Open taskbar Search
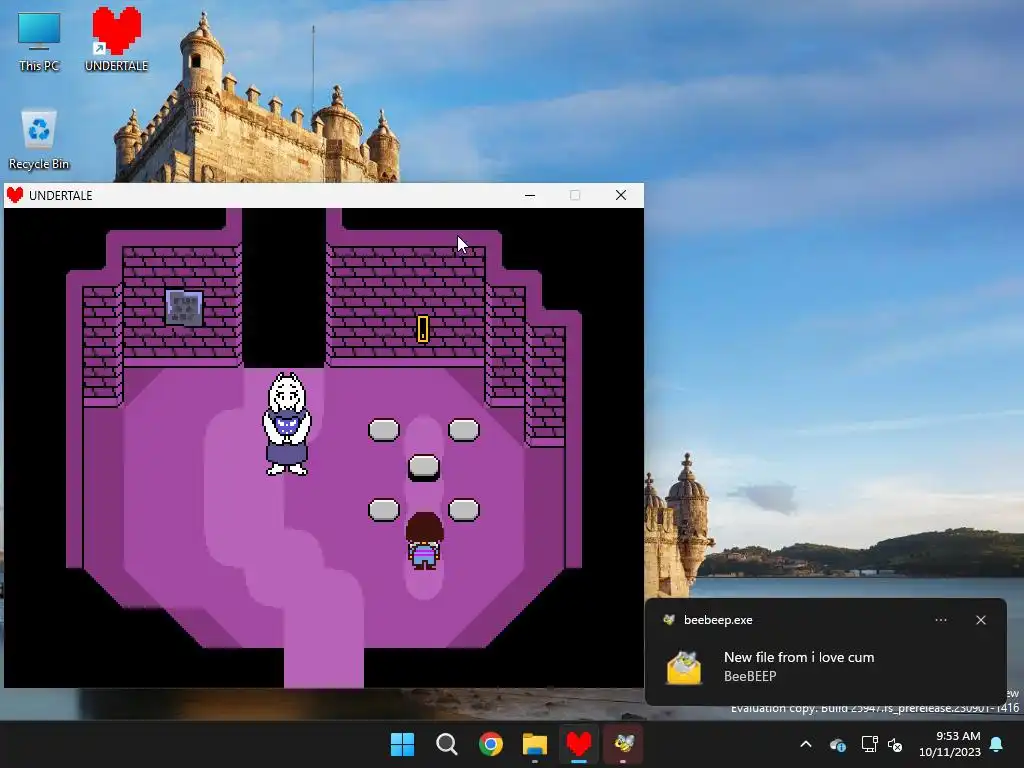This screenshot has width=1024, height=768. tap(447, 744)
